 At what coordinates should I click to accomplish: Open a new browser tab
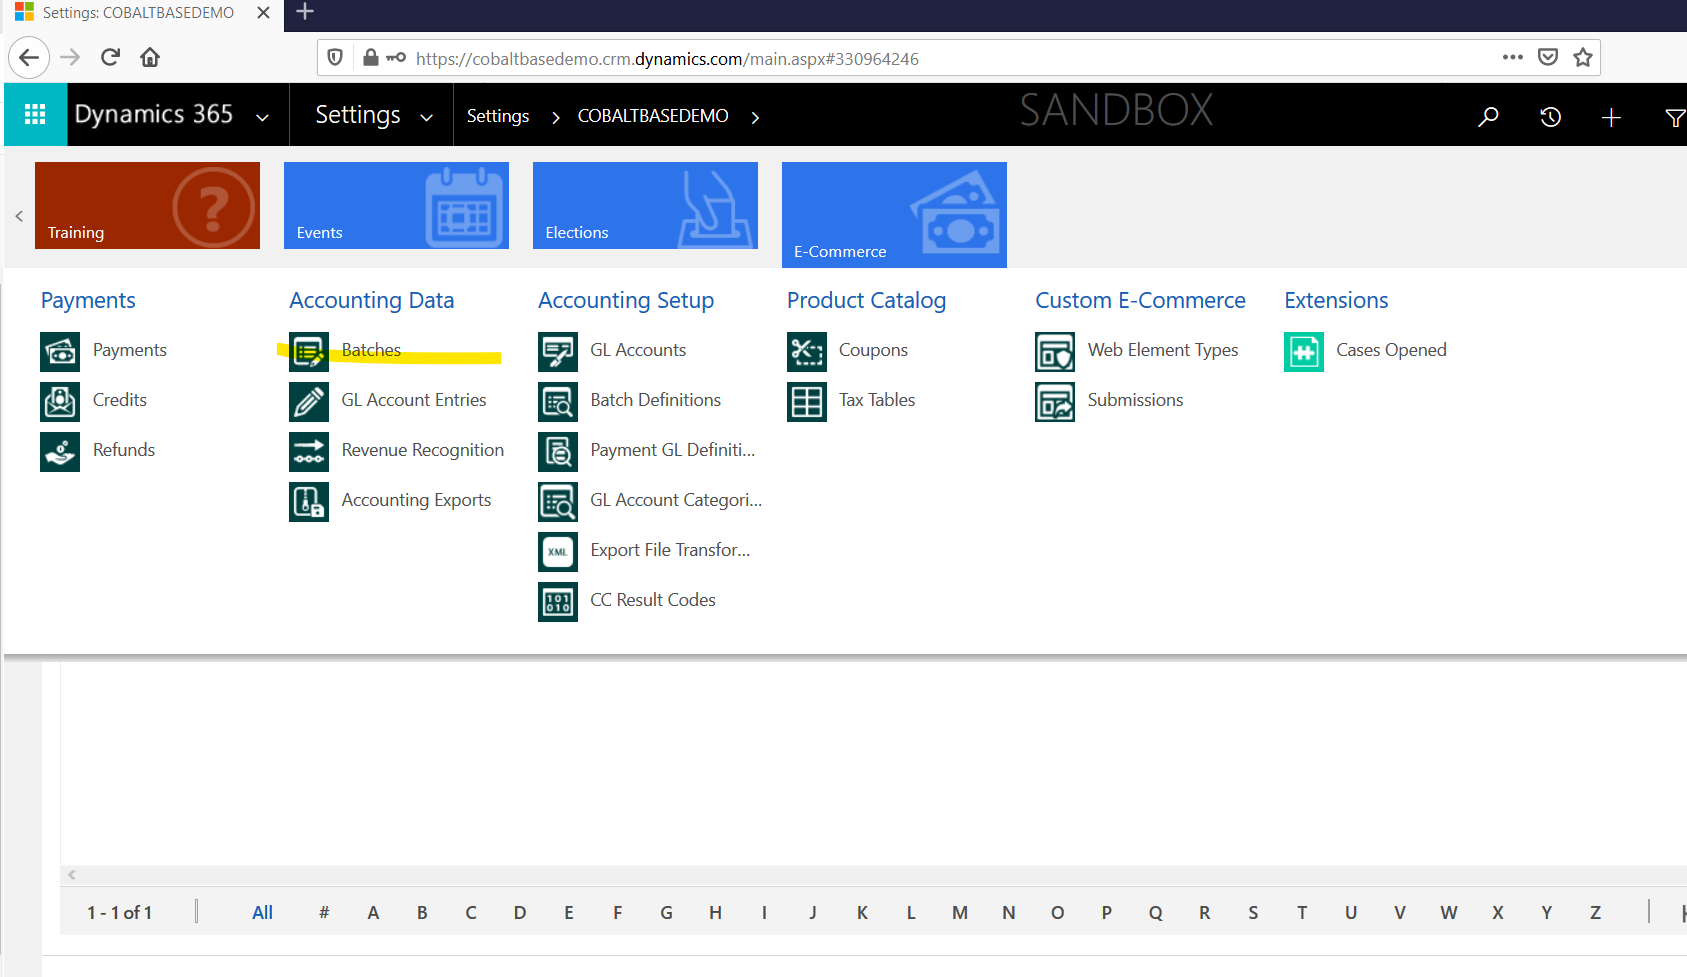point(305,12)
